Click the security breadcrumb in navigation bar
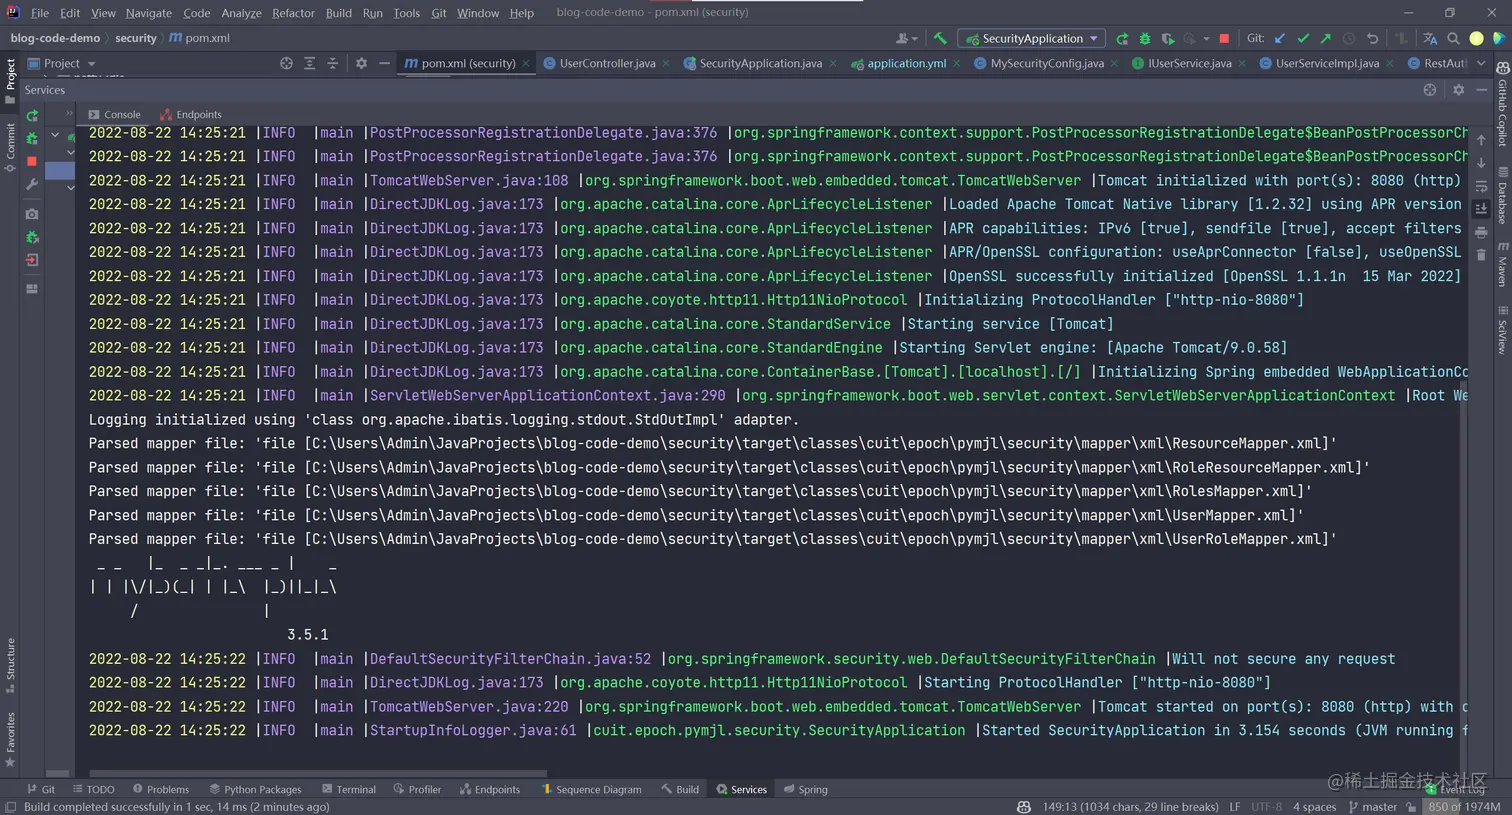The width and height of the screenshot is (1512, 815). click(x=136, y=38)
